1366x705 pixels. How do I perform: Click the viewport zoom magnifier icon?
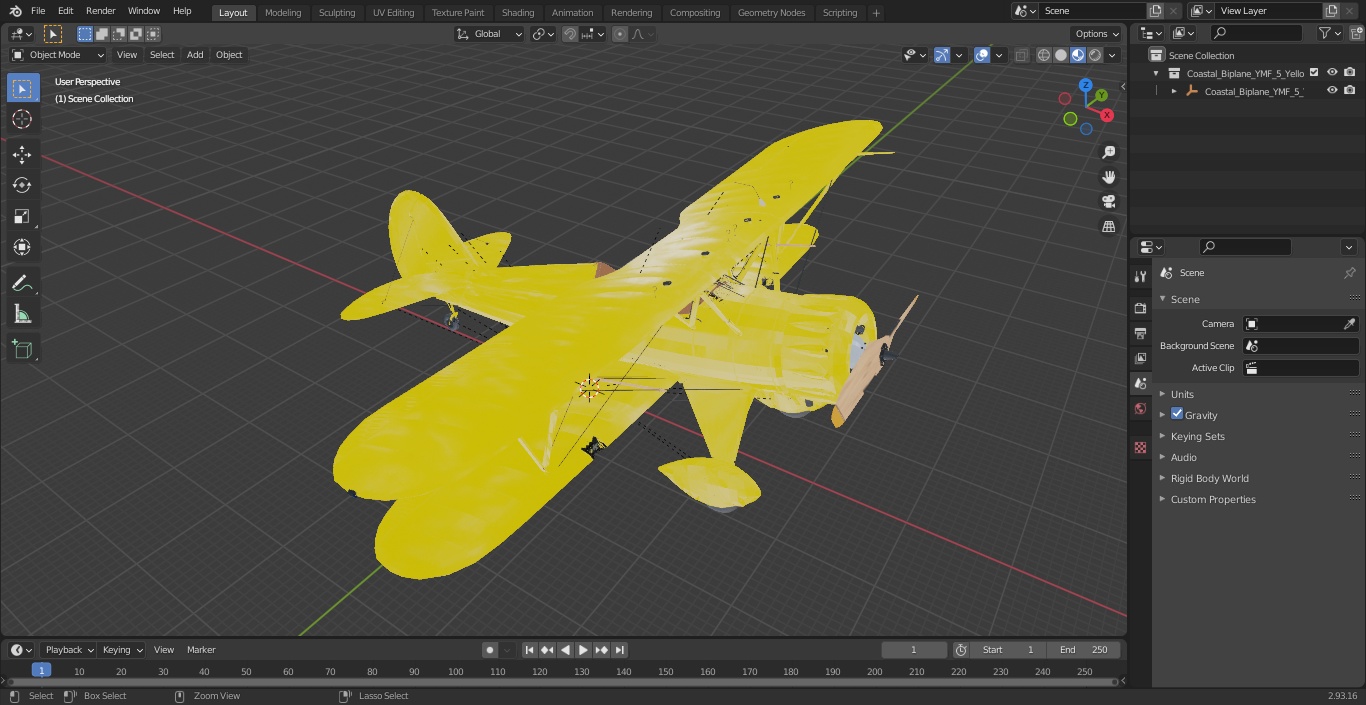tap(1108, 152)
